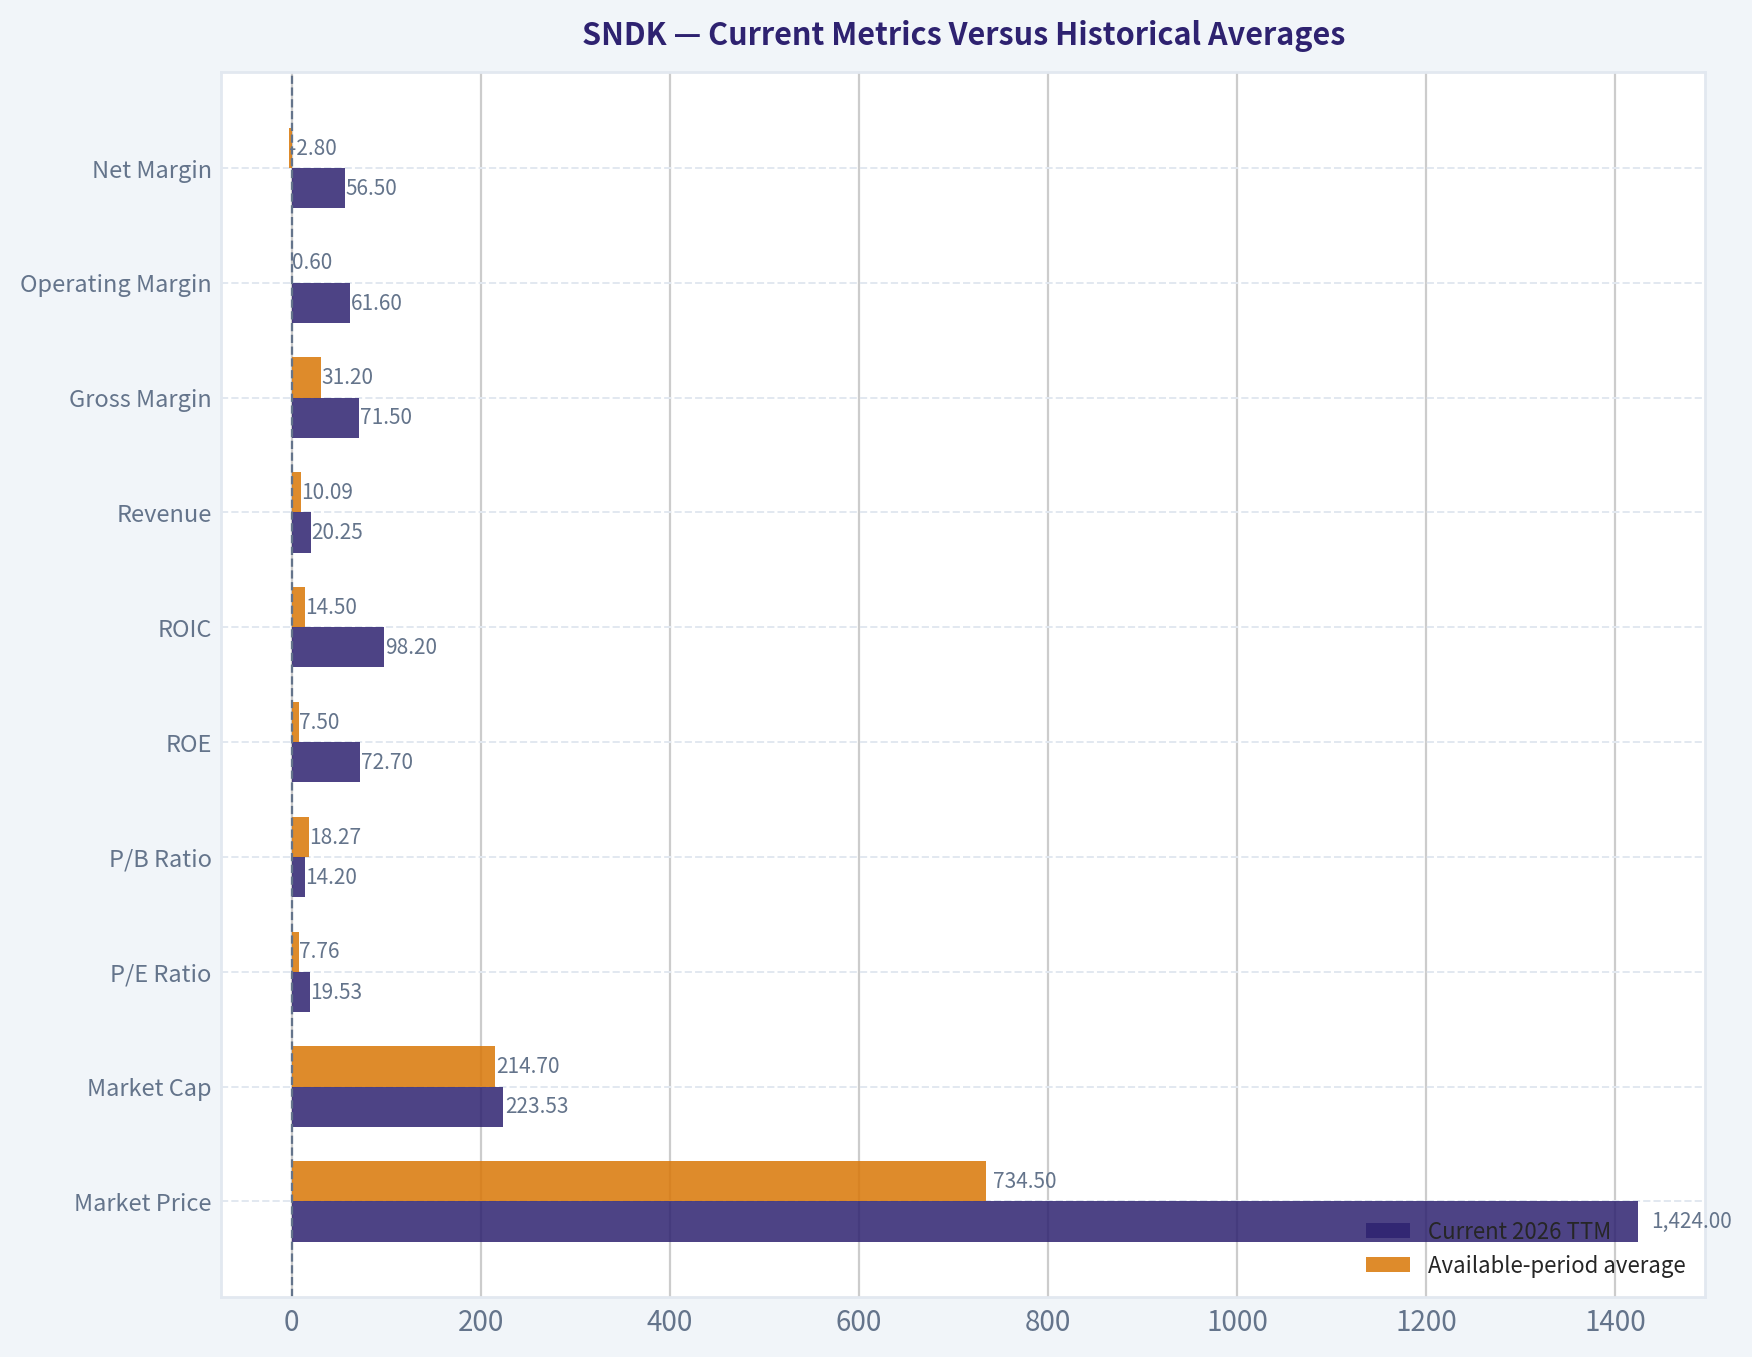Click the 56.50 Net Margin value label
The width and height of the screenshot is (1752, 1357).
click(371, 188)
